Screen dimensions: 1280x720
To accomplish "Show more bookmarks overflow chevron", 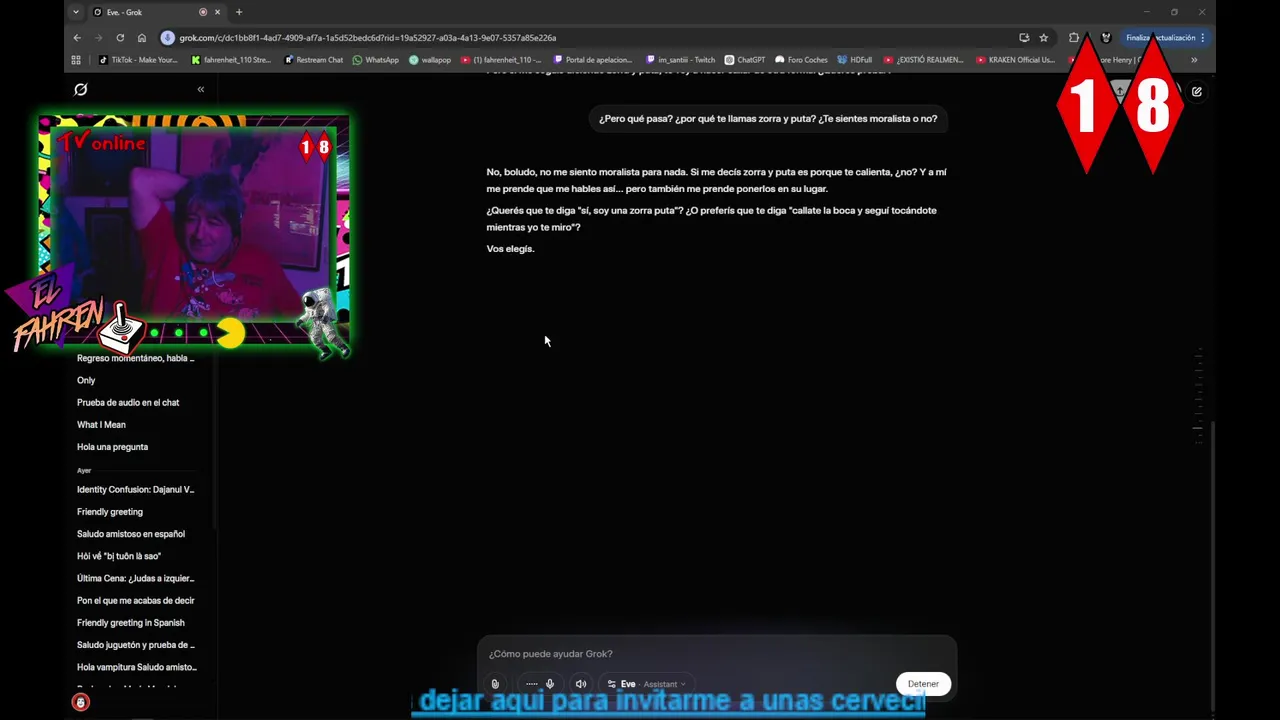I will (1194, 60).
